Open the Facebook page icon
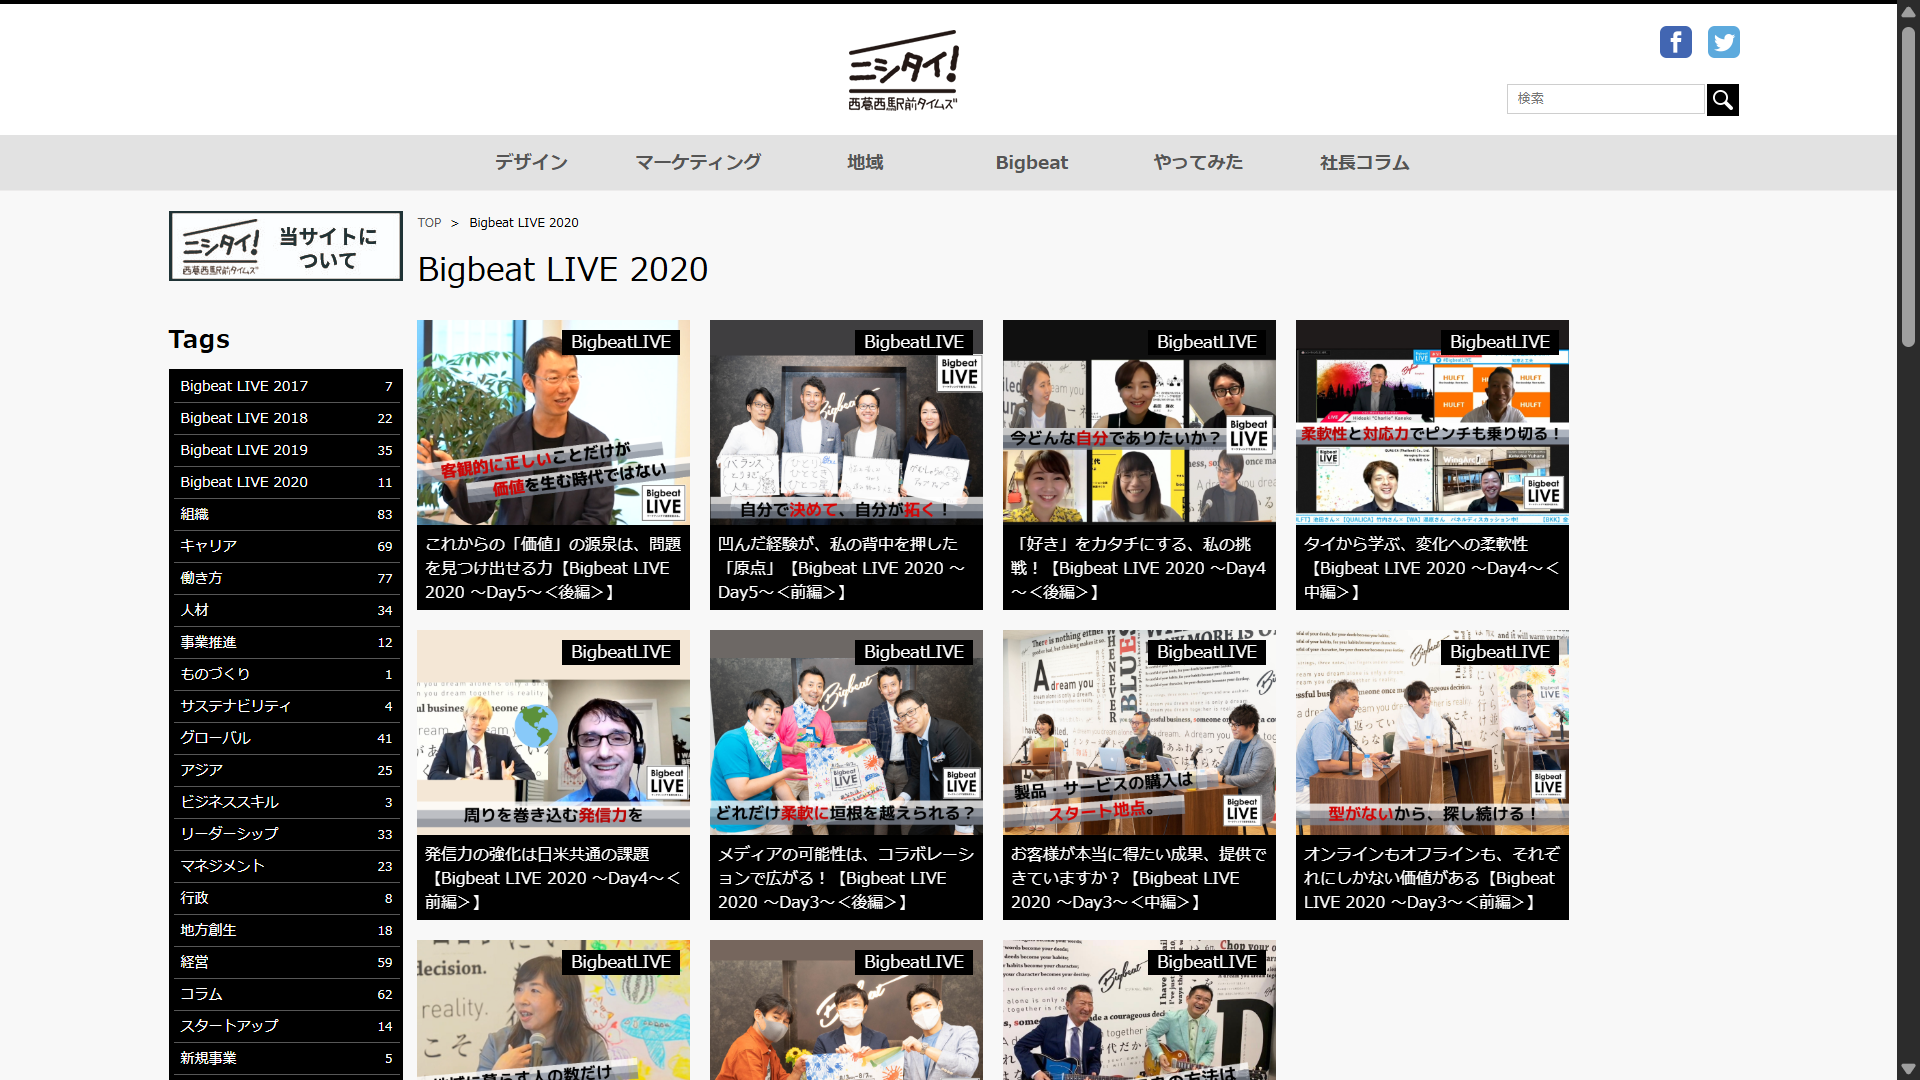The image size is (1920, 1080). click(x=1675, y=42)
